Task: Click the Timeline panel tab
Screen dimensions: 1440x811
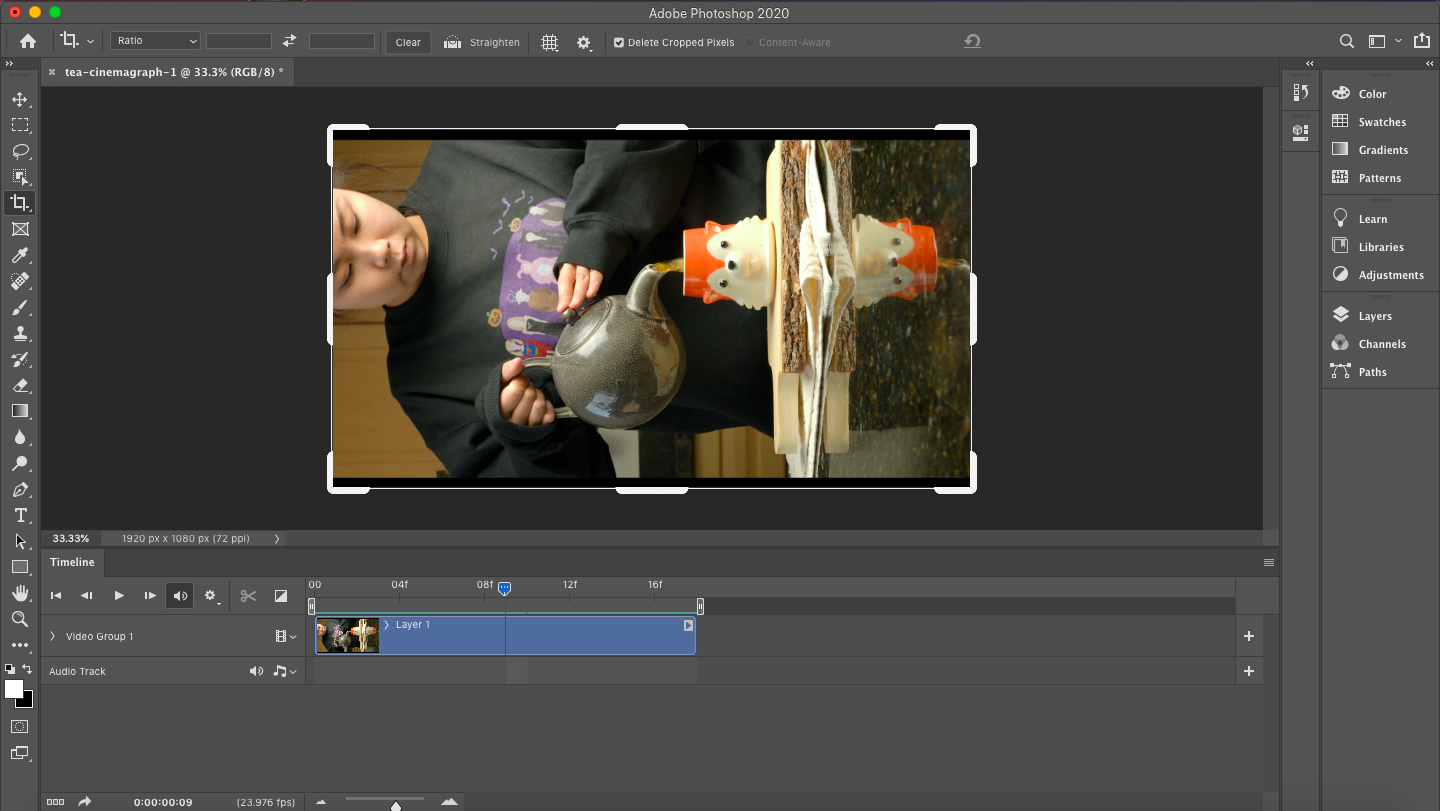Action: coord(71,562)
